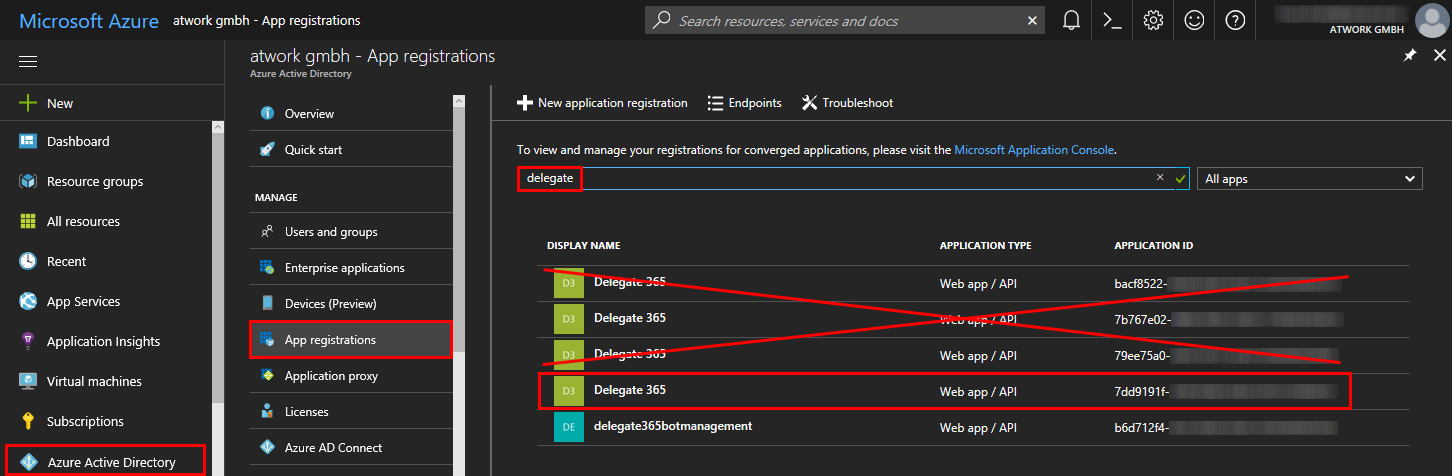Click the Endpoints toolbar button
The image size is (1452, 476).
click(744, 103)
